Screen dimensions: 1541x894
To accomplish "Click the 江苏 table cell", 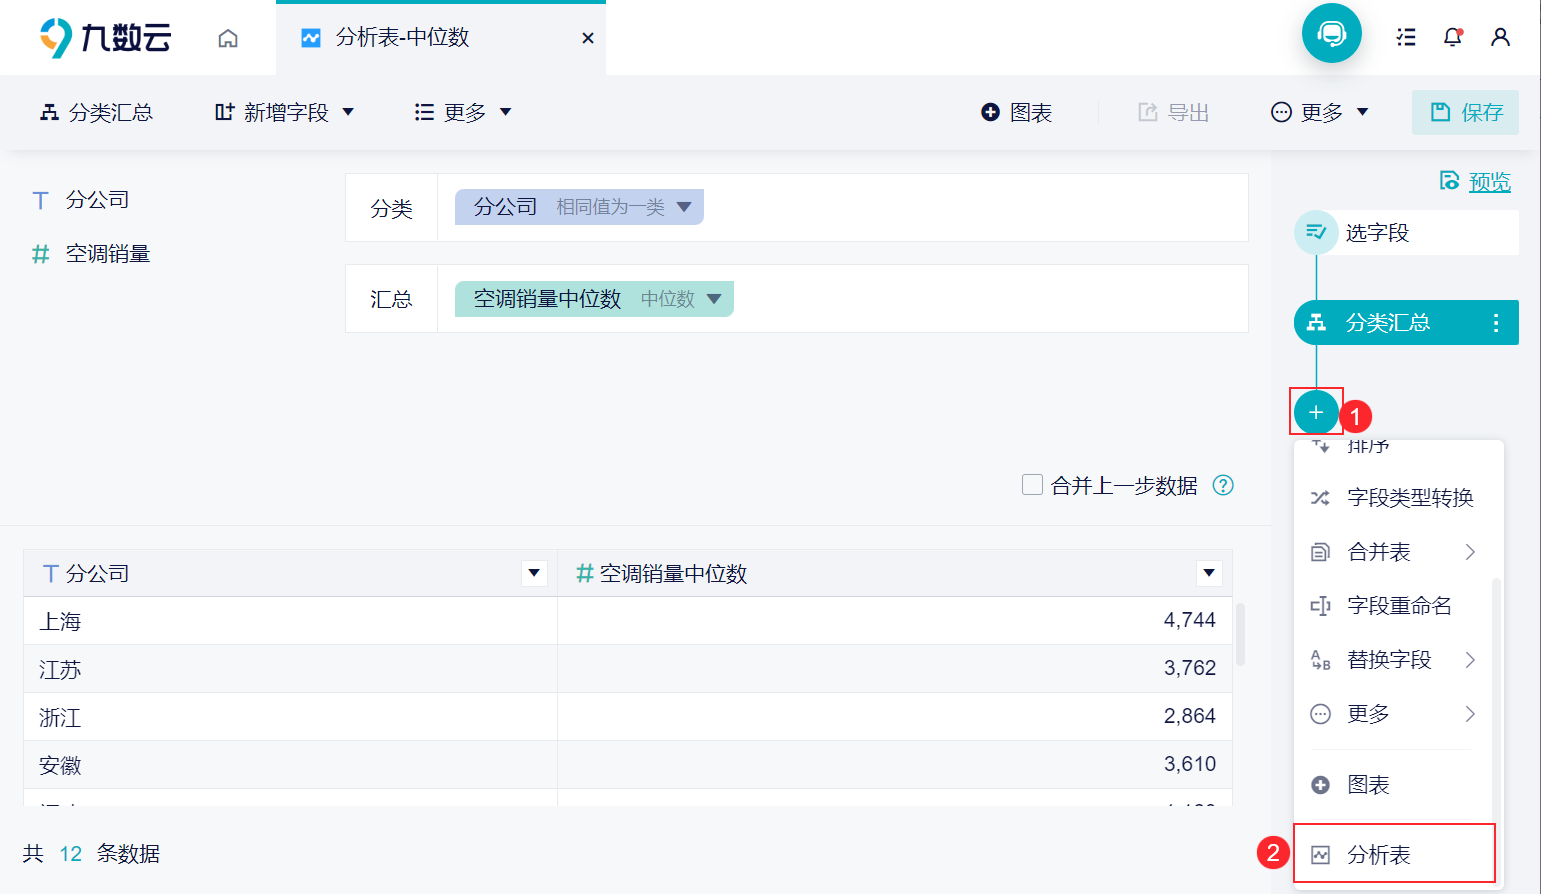I will pos(290,669).
